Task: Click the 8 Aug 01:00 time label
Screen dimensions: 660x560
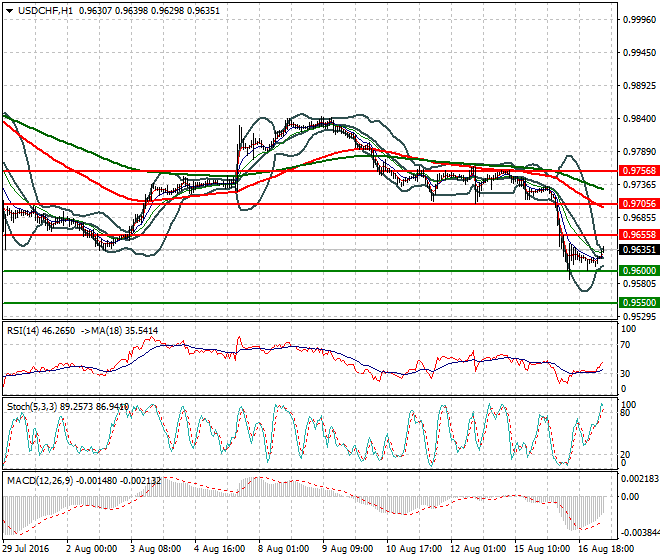Action: [284, 549]
